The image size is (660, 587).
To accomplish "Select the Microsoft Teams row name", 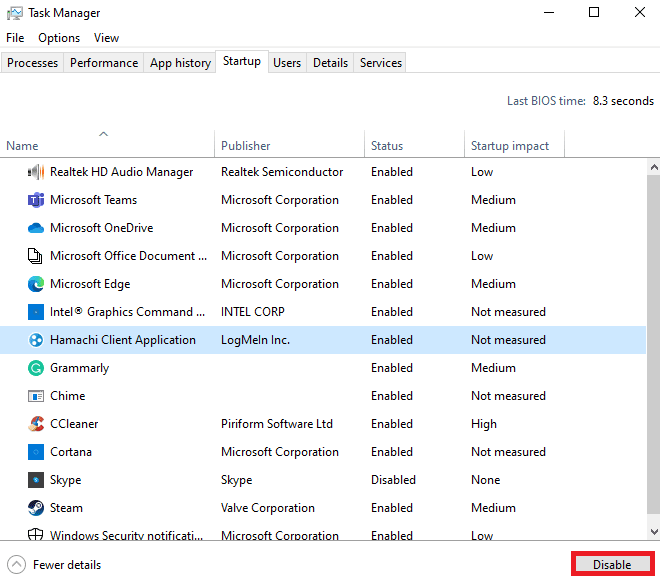I will tap(93, 200).
